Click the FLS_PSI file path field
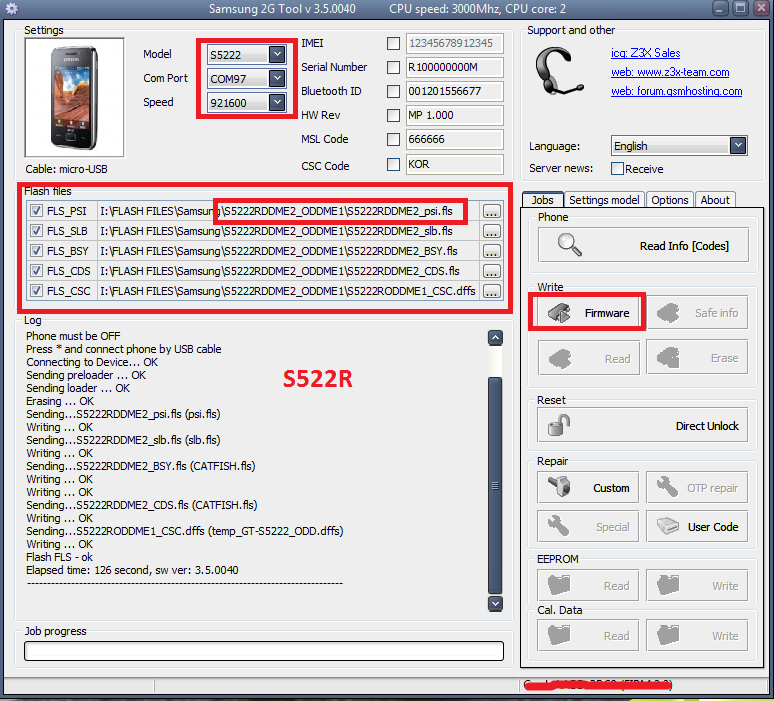Image resolution: width=774 pixels, height=701 pixels. pyautogui.click(x=288, y=211)
